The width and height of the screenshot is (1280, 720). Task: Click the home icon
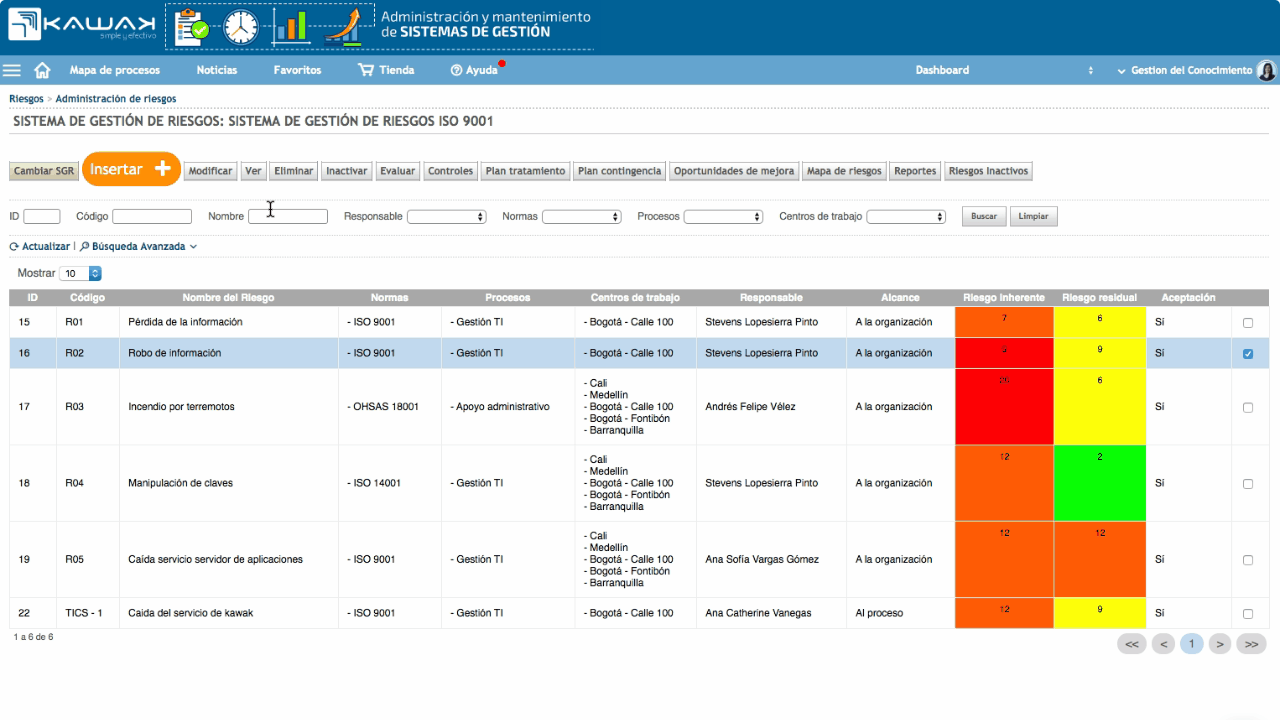[x=40, y=70]
